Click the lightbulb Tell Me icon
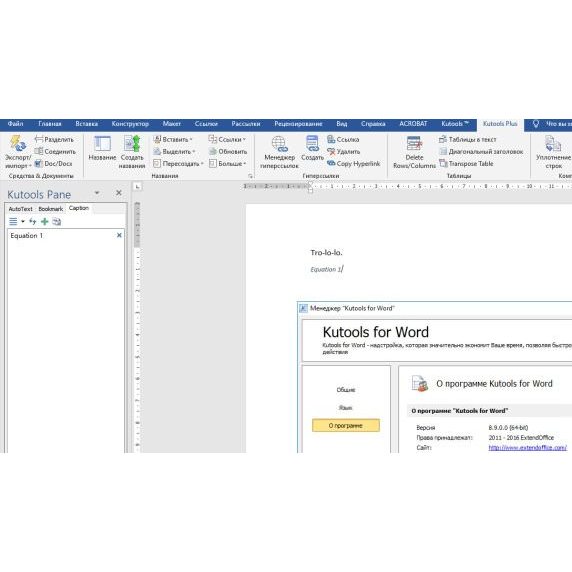The image size is (572, 572). pyautogui.click(x=536, y=124)
